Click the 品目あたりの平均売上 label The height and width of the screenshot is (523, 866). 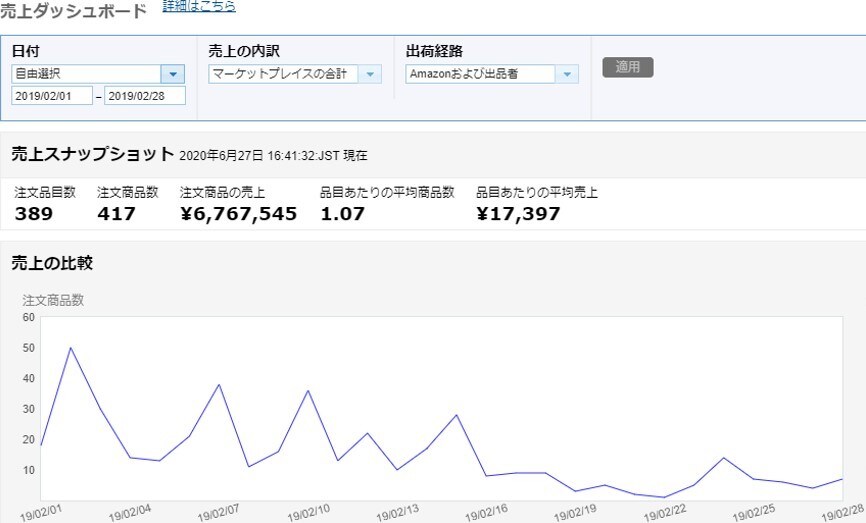537,192
